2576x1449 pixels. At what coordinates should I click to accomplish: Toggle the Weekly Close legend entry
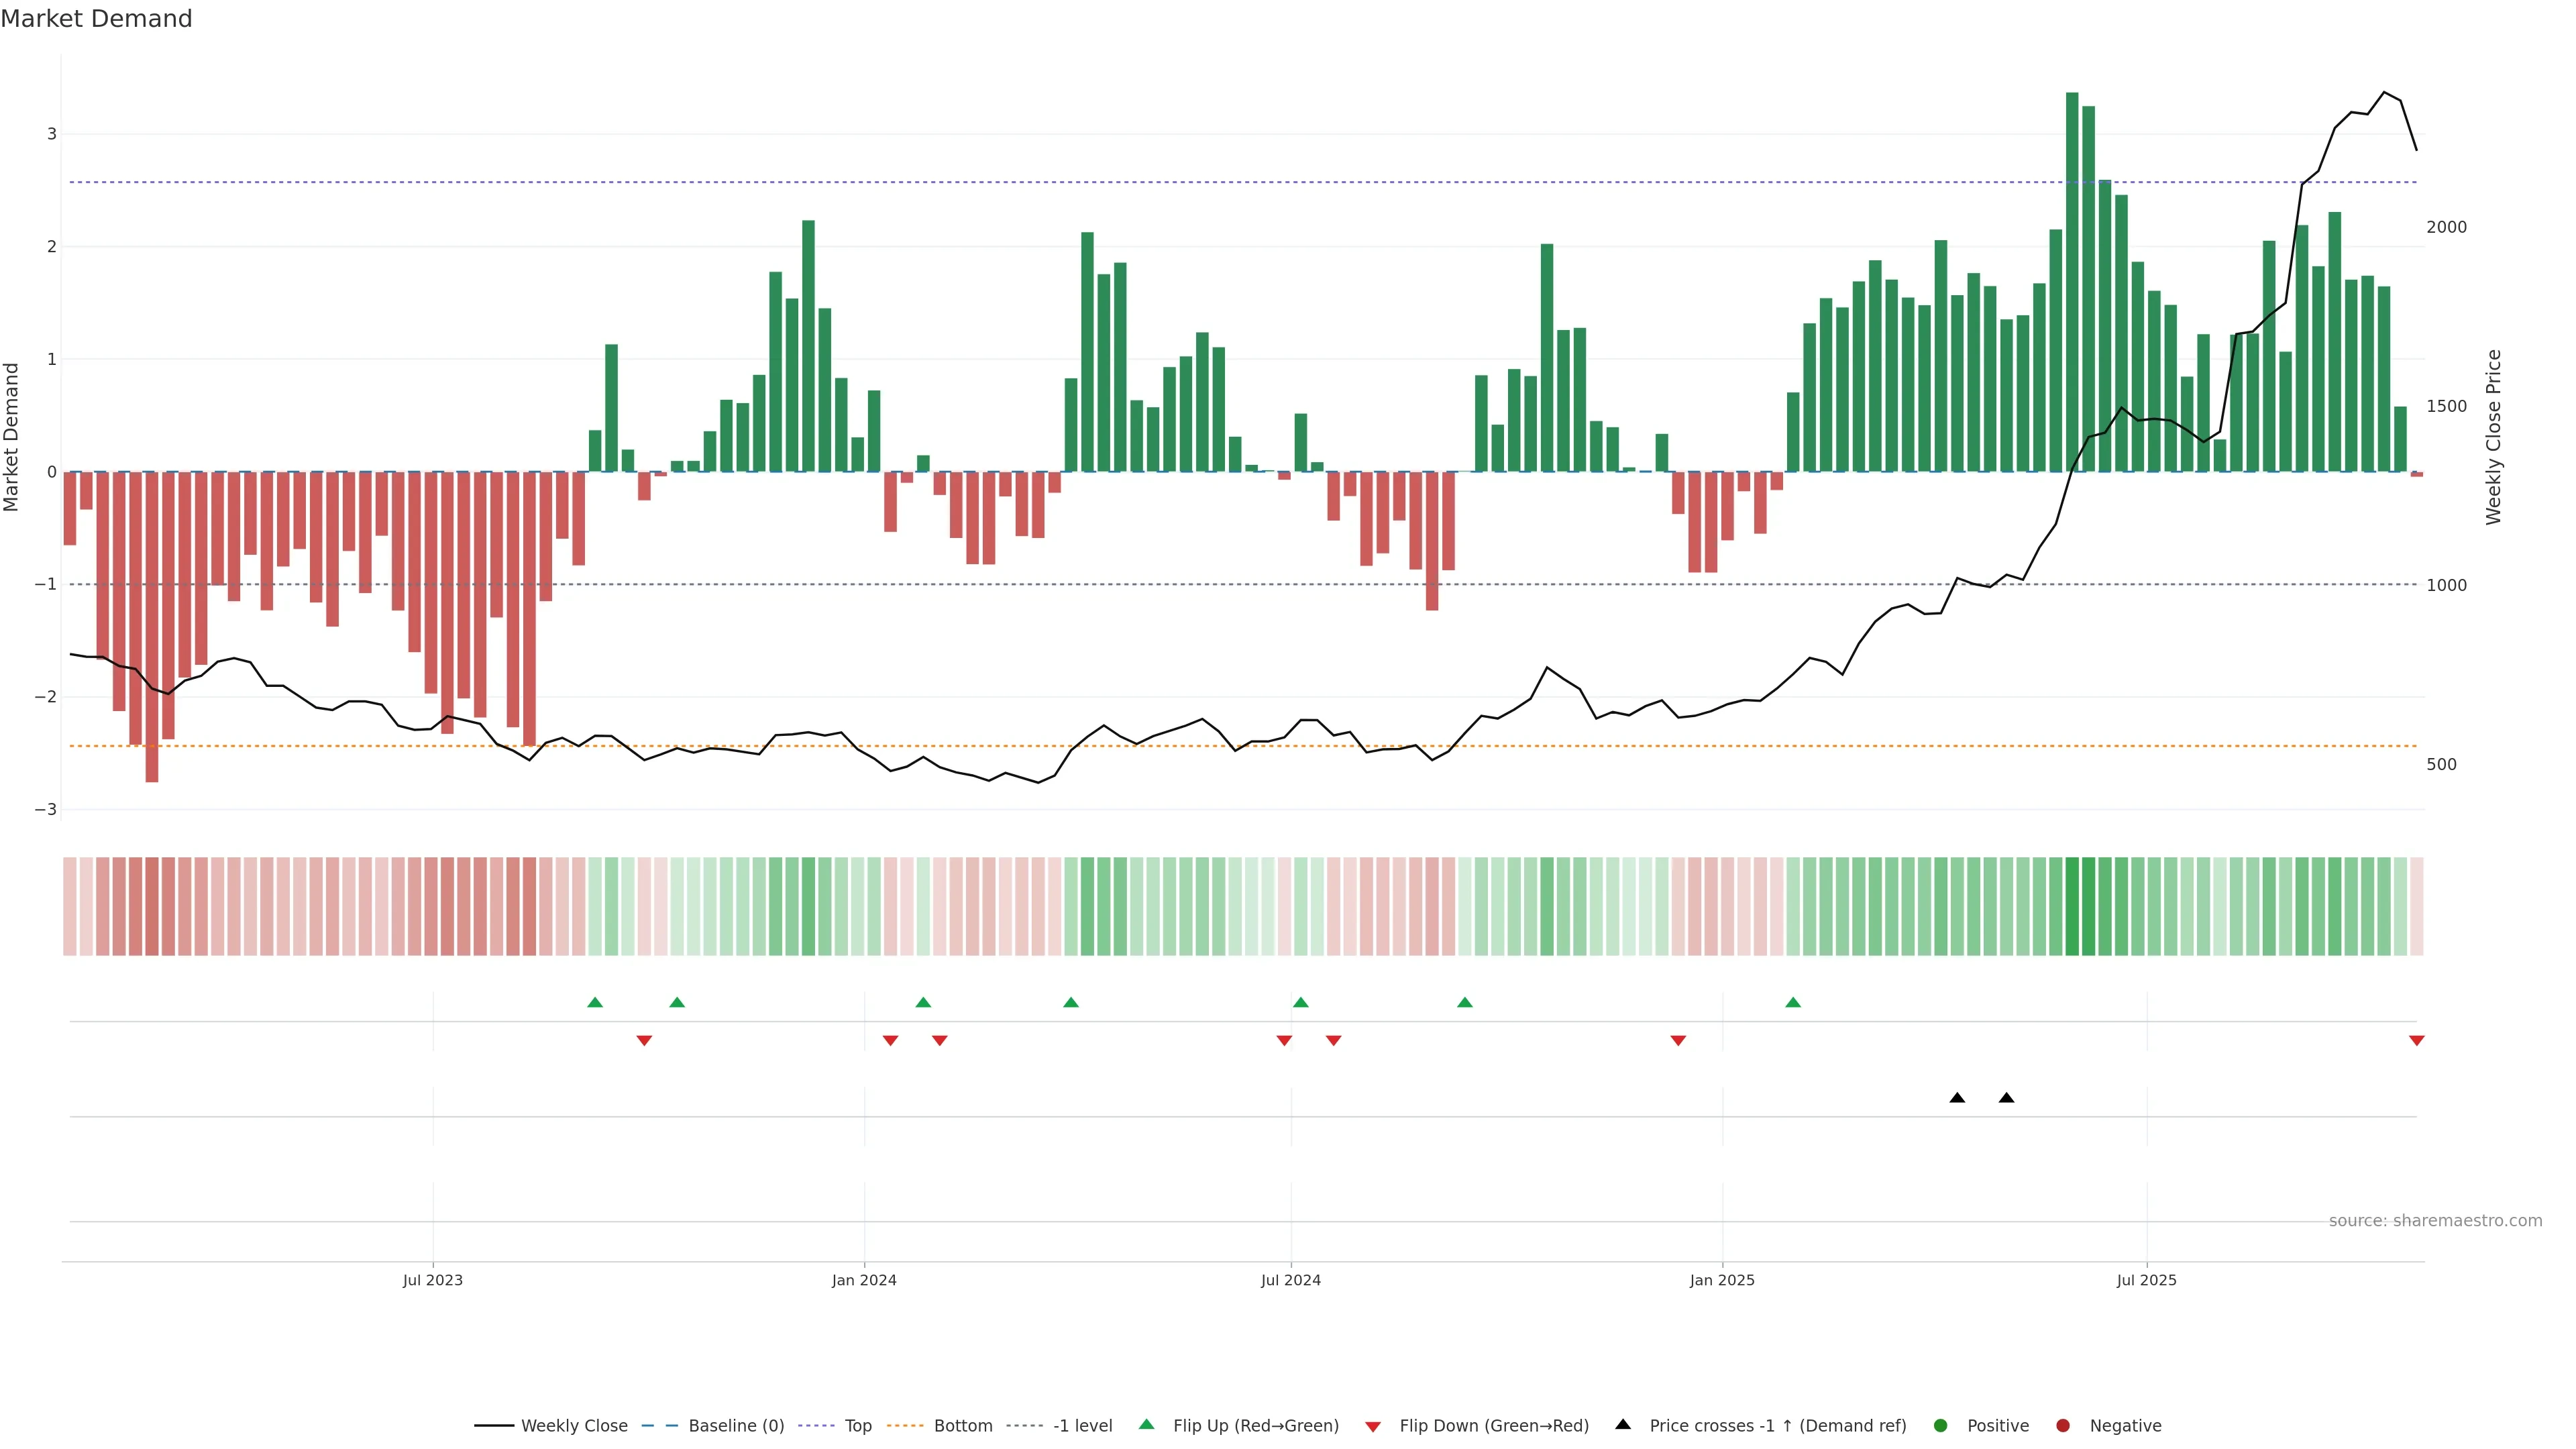point(574,1426)
